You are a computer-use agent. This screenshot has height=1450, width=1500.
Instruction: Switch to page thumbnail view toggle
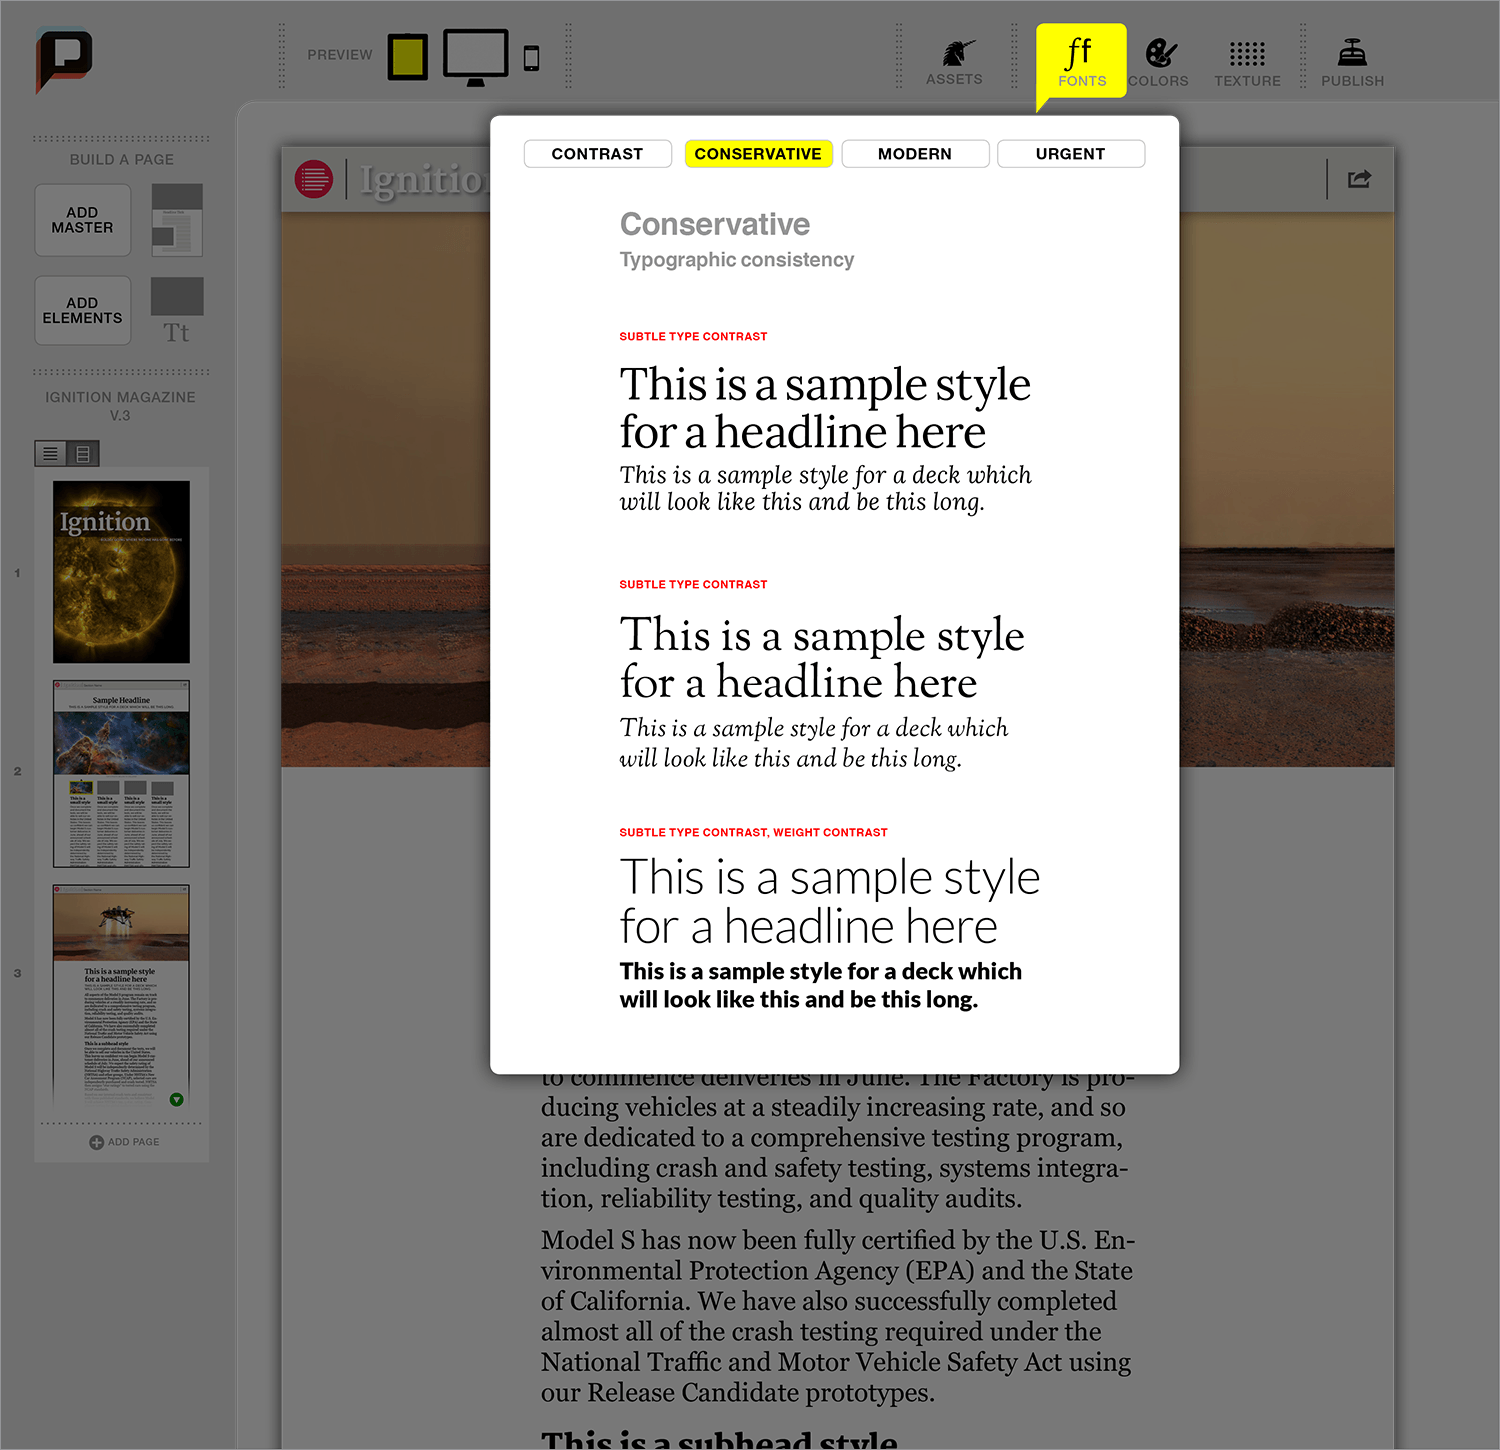[x=83, y=454]
